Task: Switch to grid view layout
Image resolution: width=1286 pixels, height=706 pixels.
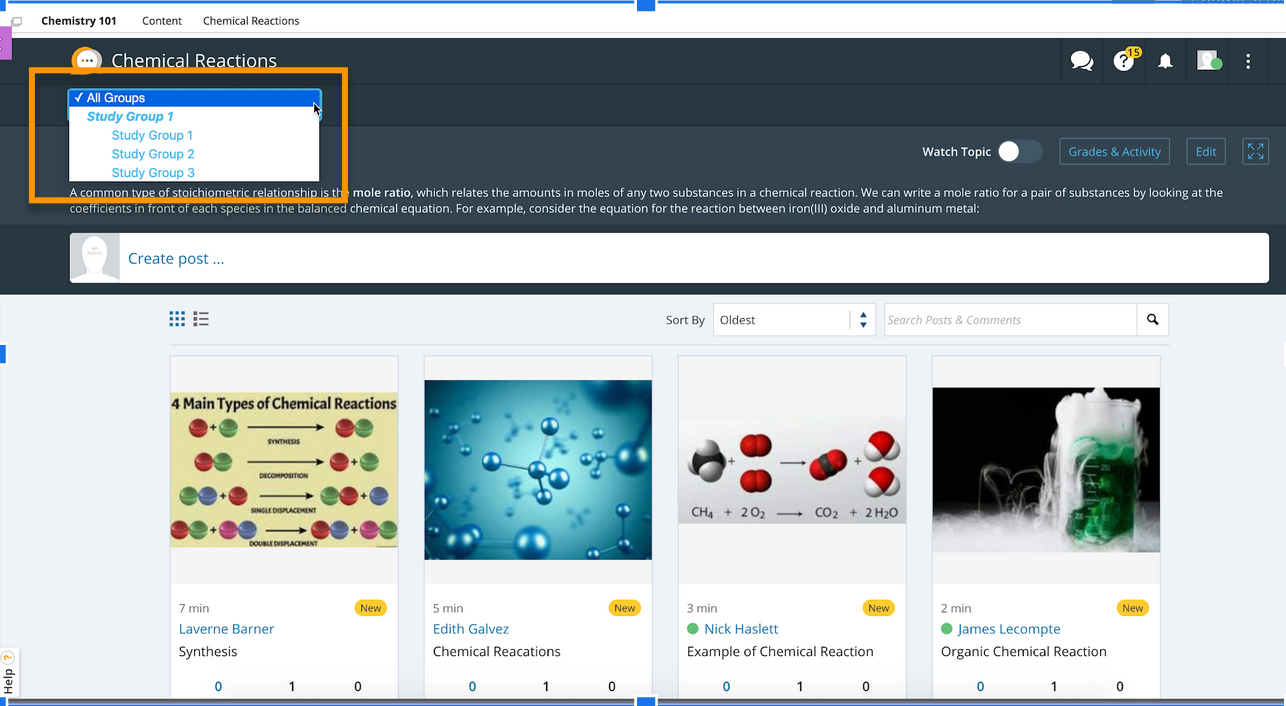Action: 177,319
